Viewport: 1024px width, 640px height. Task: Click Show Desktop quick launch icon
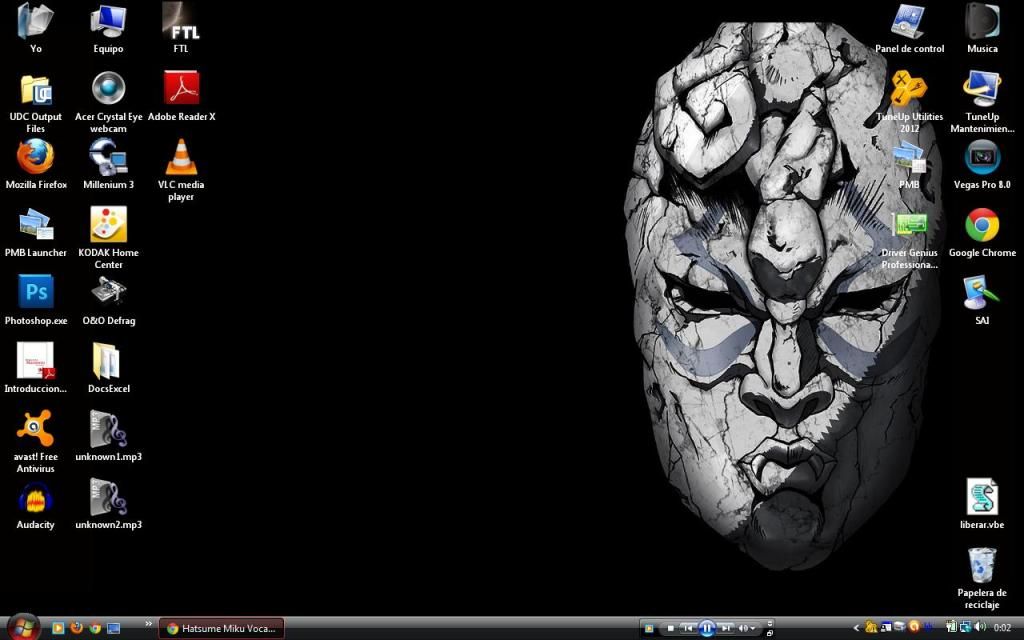tap(114, 628)
